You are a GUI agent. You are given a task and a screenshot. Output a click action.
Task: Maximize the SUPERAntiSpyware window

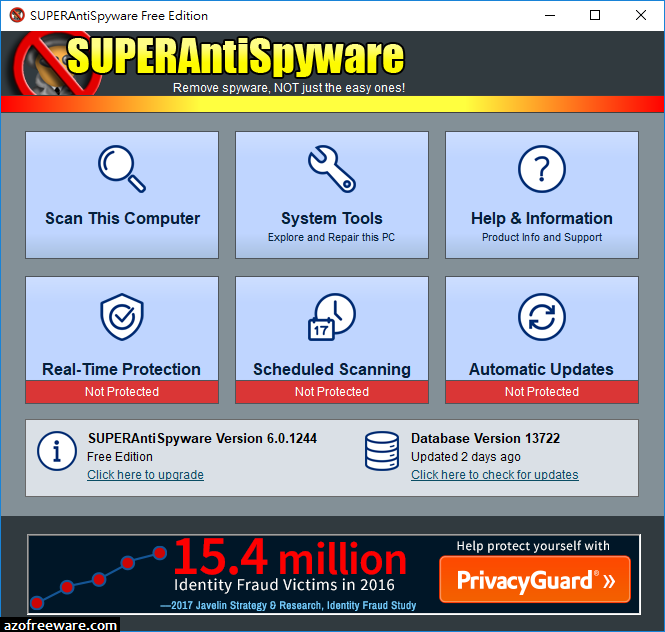click(595, 16)
